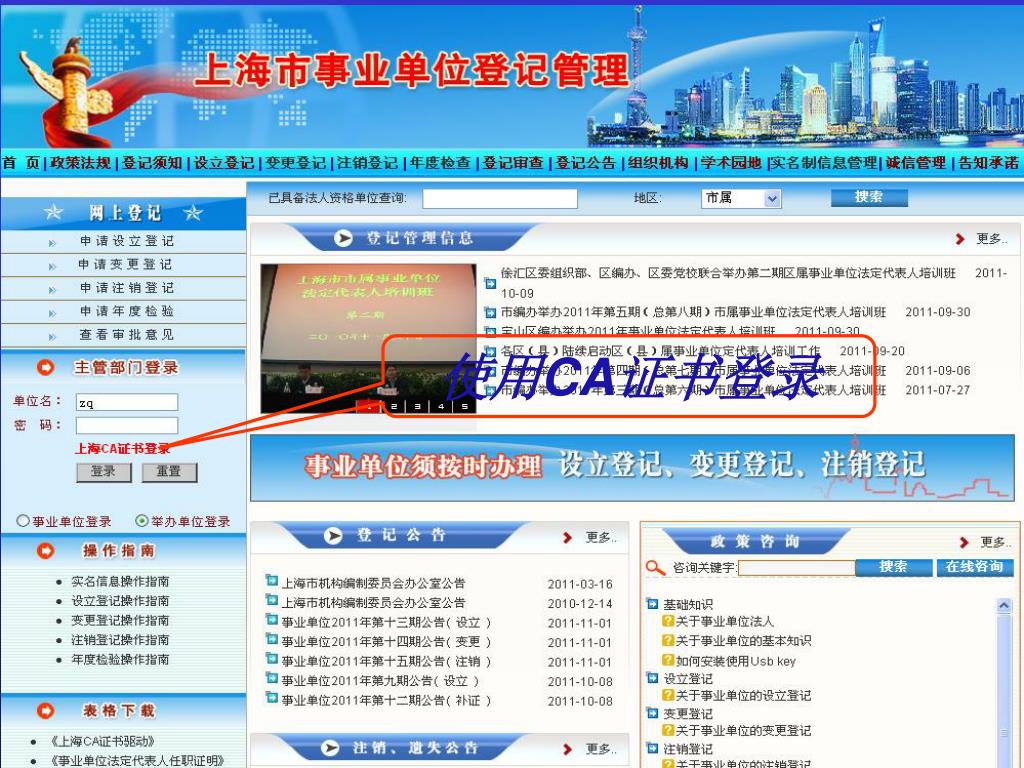Click the question icon beside 关于事业单位法人
Image resolution: width=1024 pixels, height=768 pixels.
[668, 621]
